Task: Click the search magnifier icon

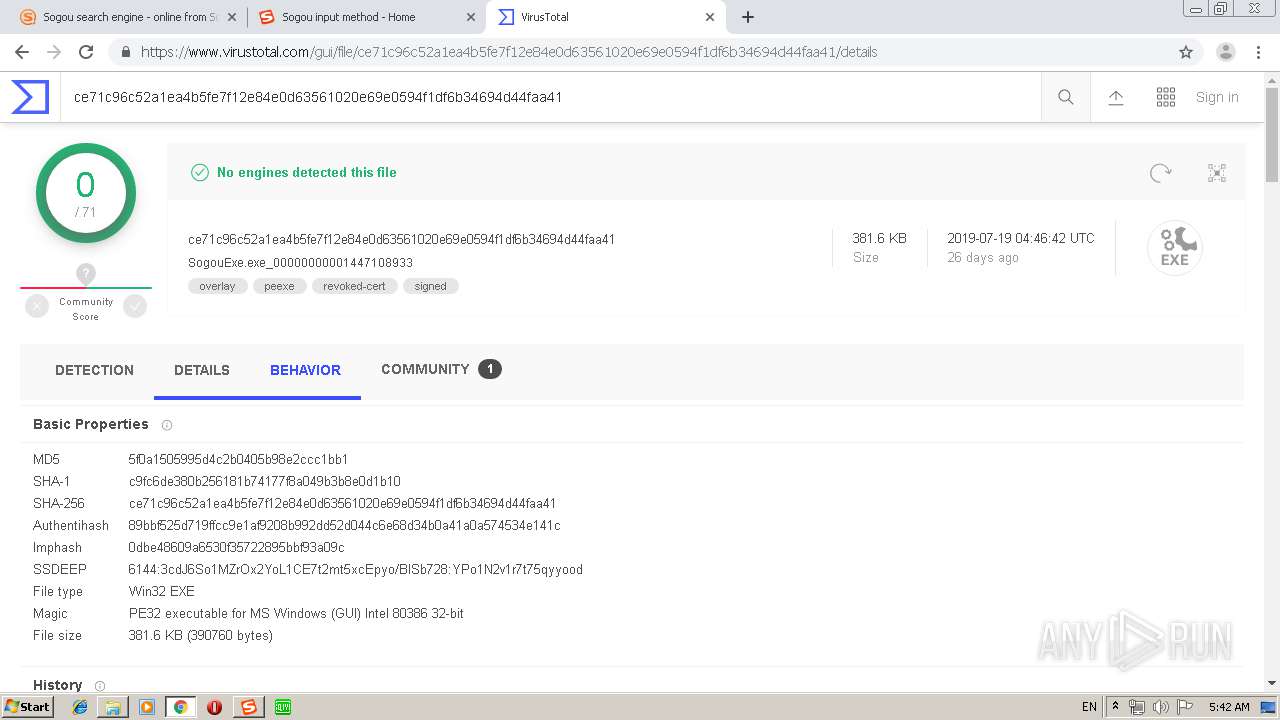Action: (1066, 97)
